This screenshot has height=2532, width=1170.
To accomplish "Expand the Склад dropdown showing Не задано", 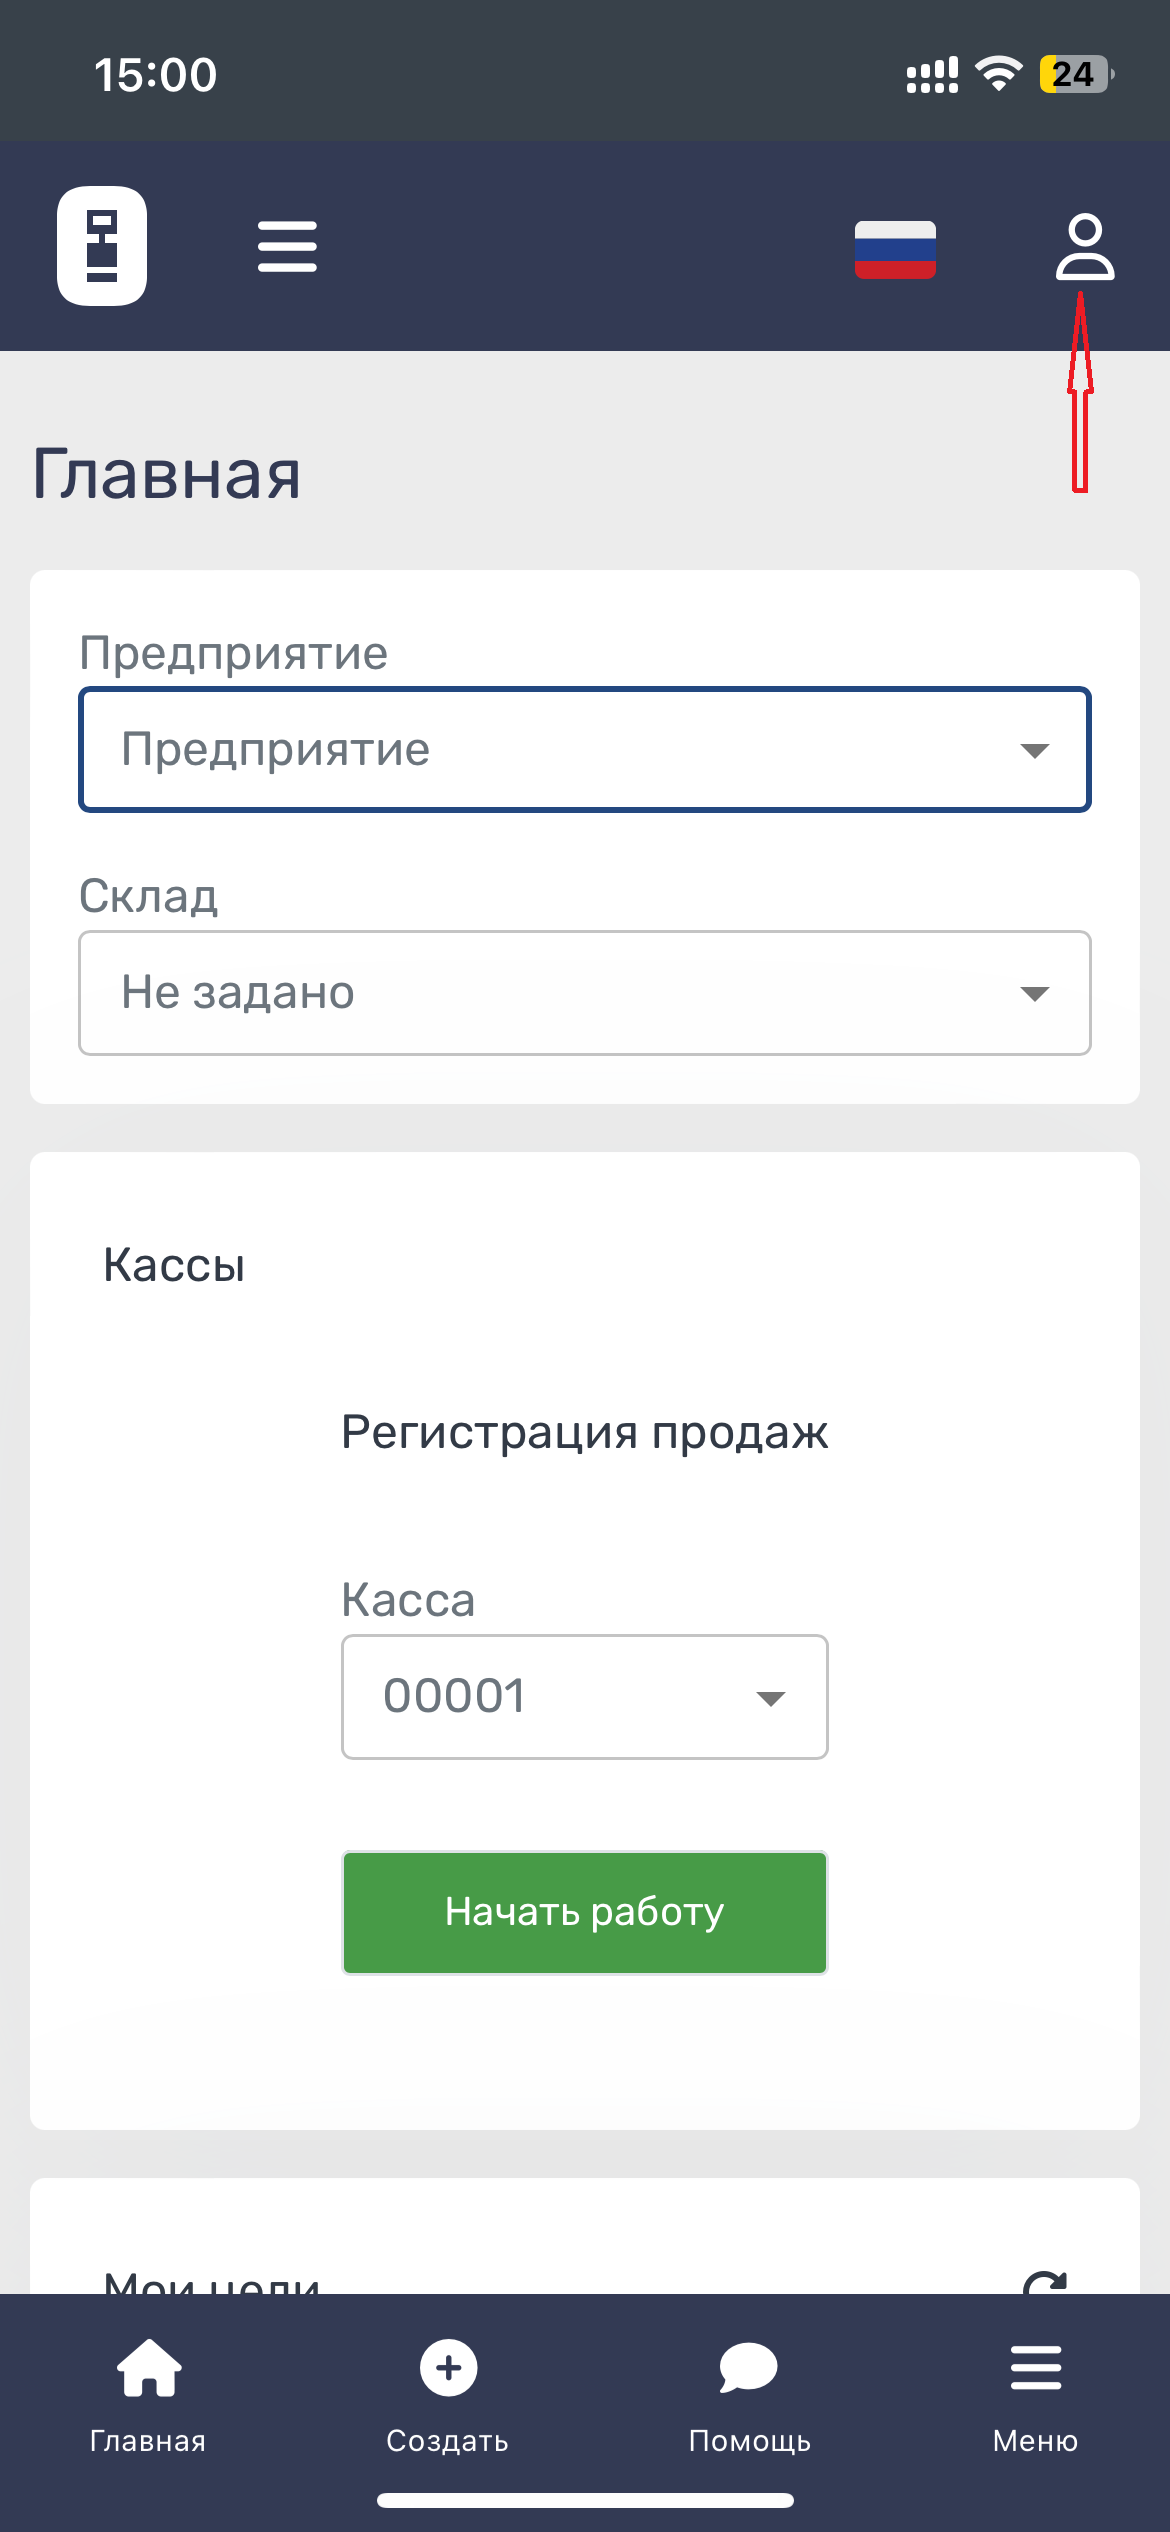I will tap(585, 993).
